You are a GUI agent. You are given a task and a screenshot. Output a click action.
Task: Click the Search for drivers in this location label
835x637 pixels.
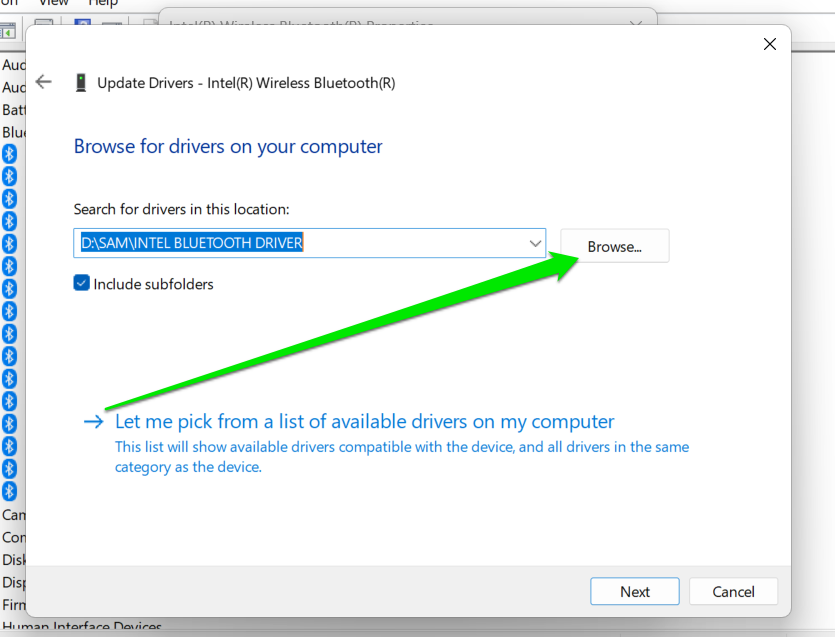point(182,209)
